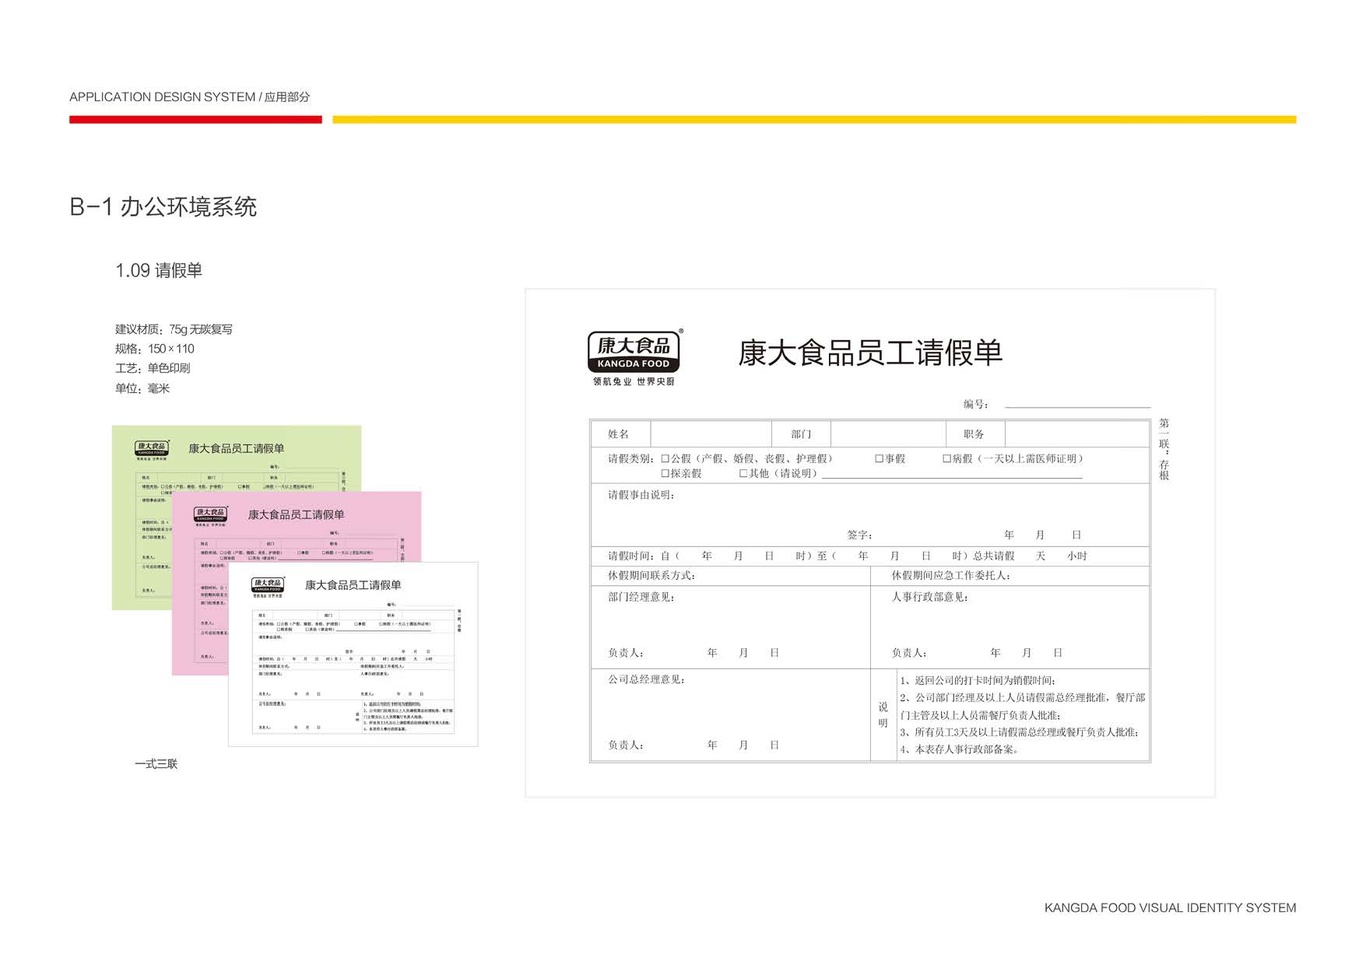1366x972 pixels.
Task: Click the 说明 column label
Action: 883,715
